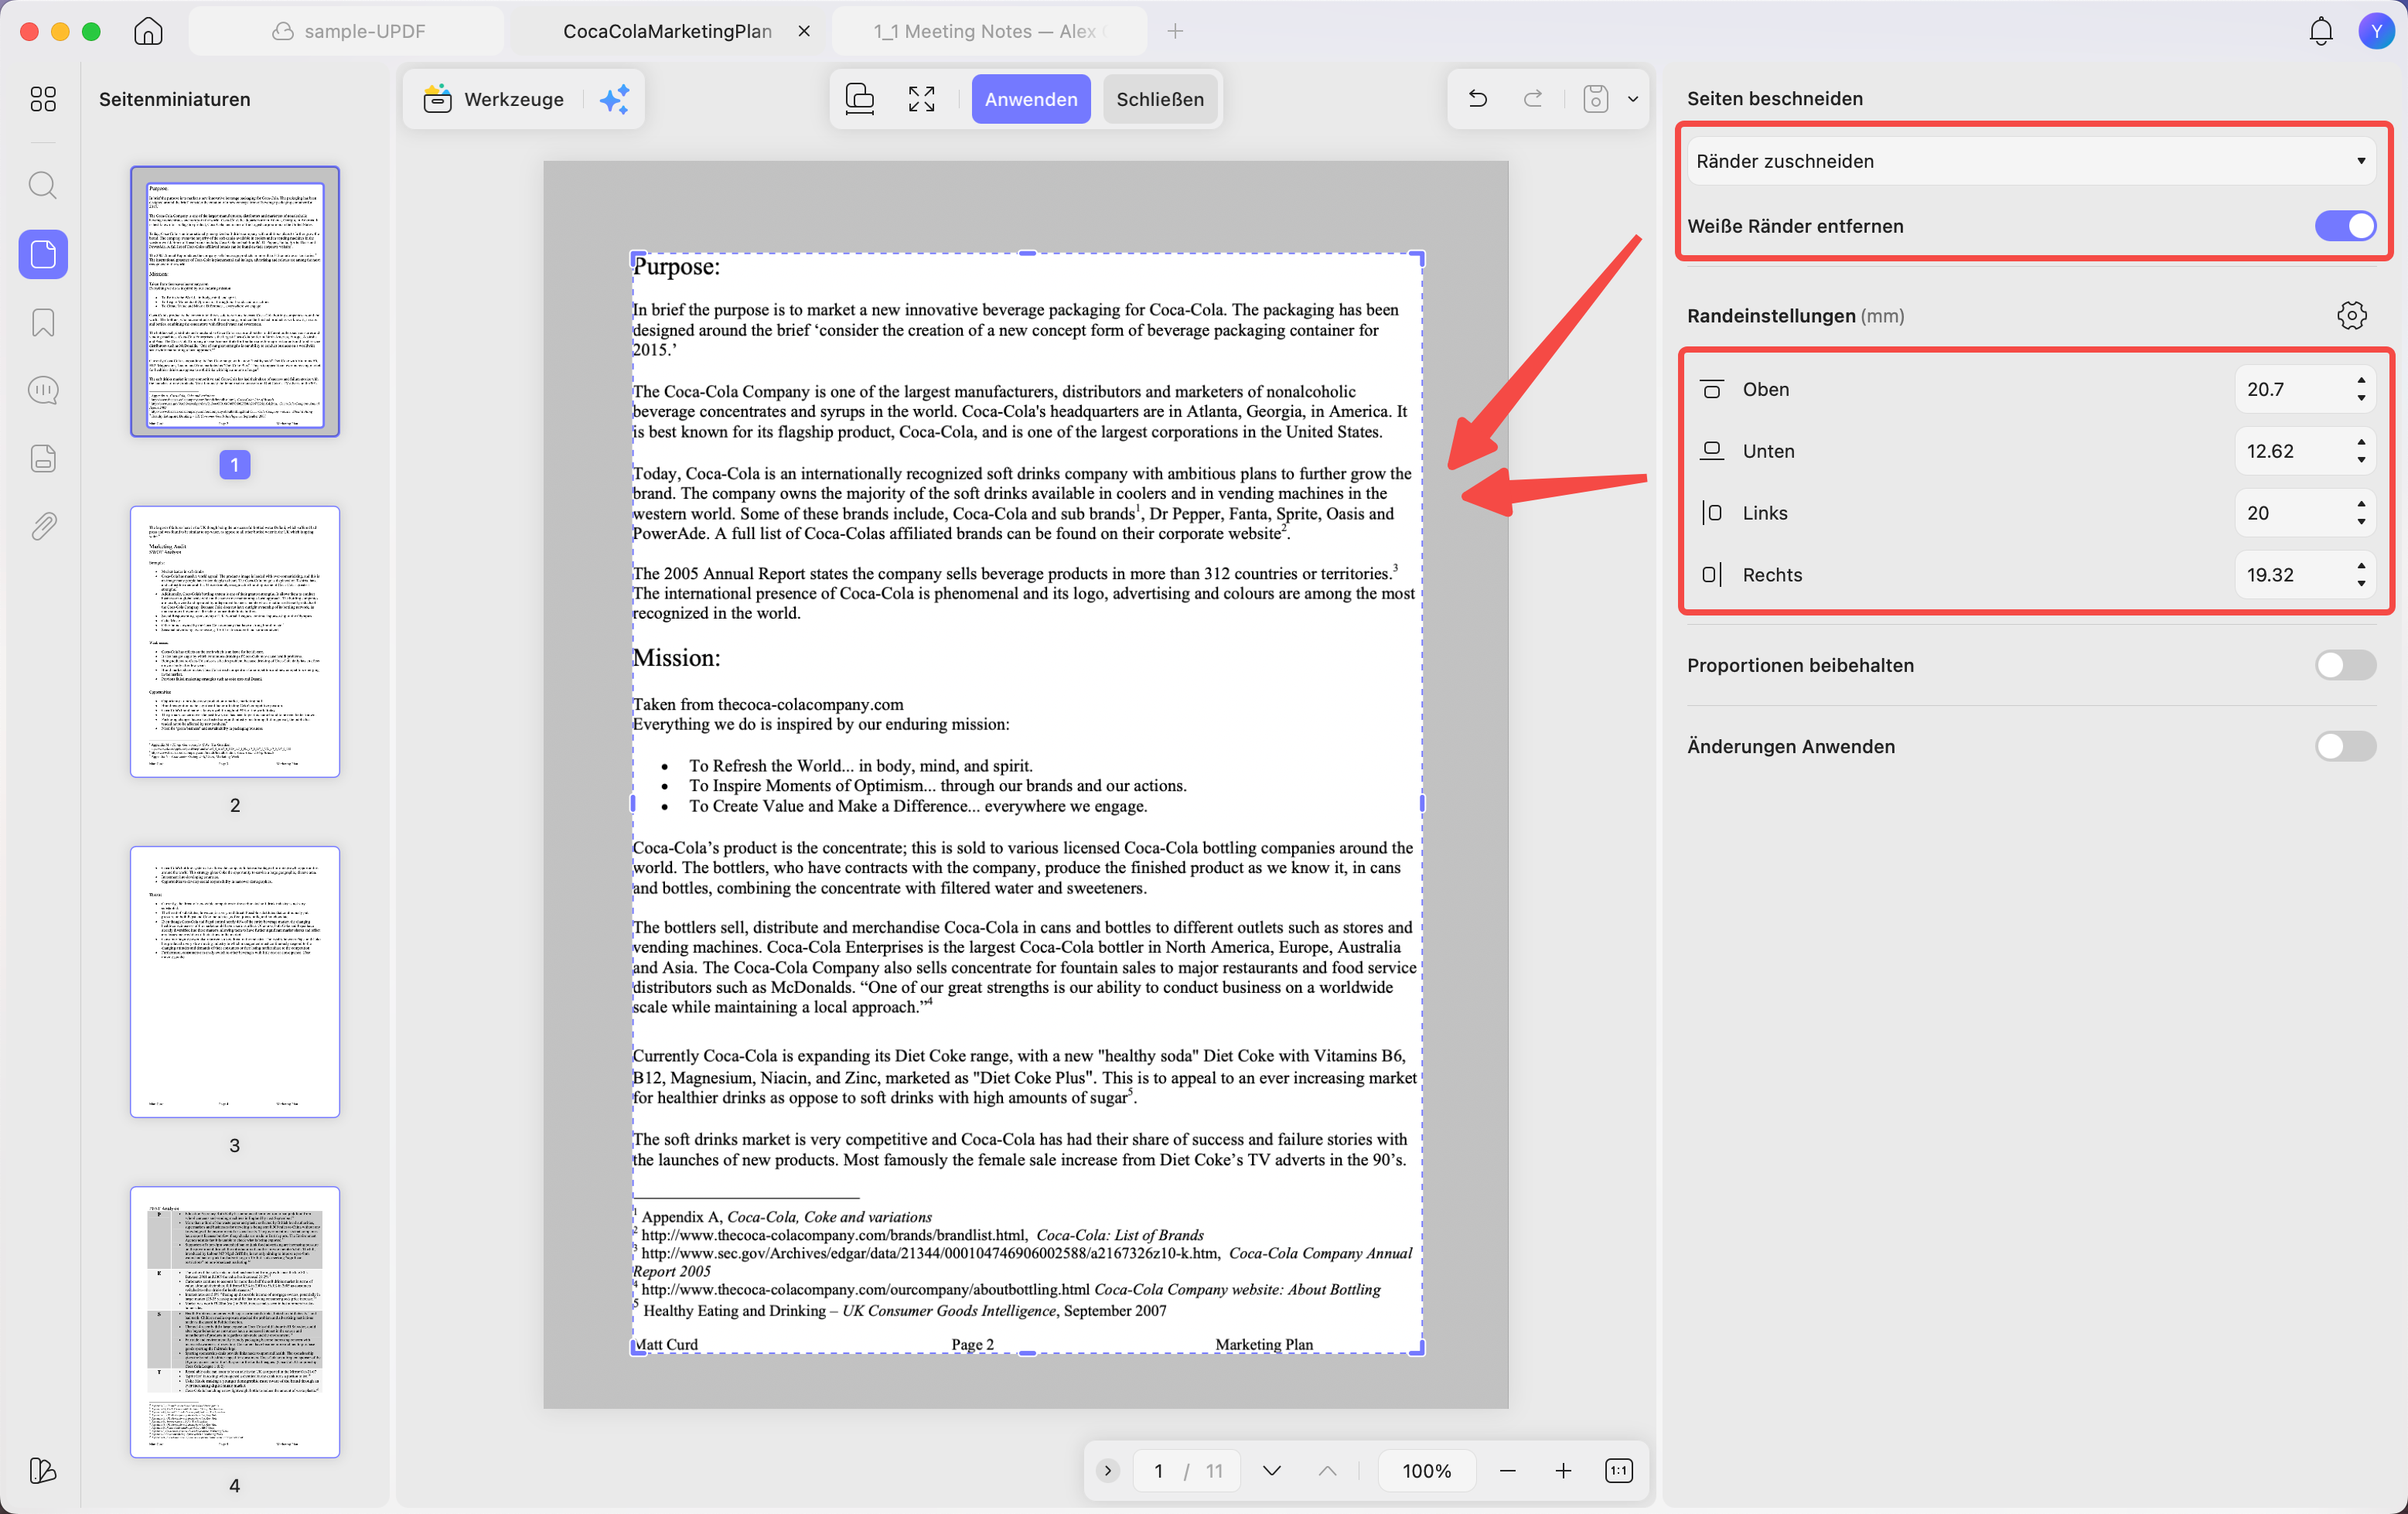Image resolution: width=2408 pixels, height=1514 pixels.
Task: Toggle Änderungen Anwenden switch
Action: pos(2345,746)
